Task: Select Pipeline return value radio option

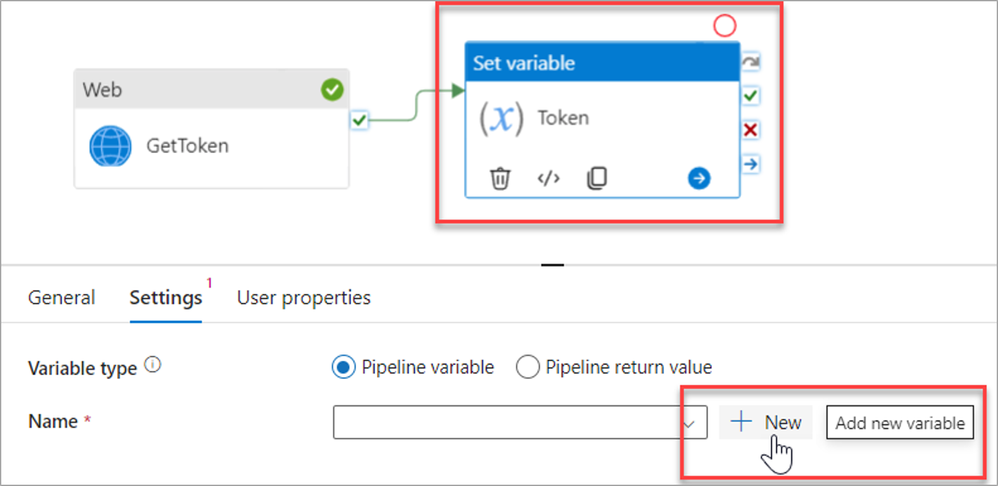Action: [527, 367]
